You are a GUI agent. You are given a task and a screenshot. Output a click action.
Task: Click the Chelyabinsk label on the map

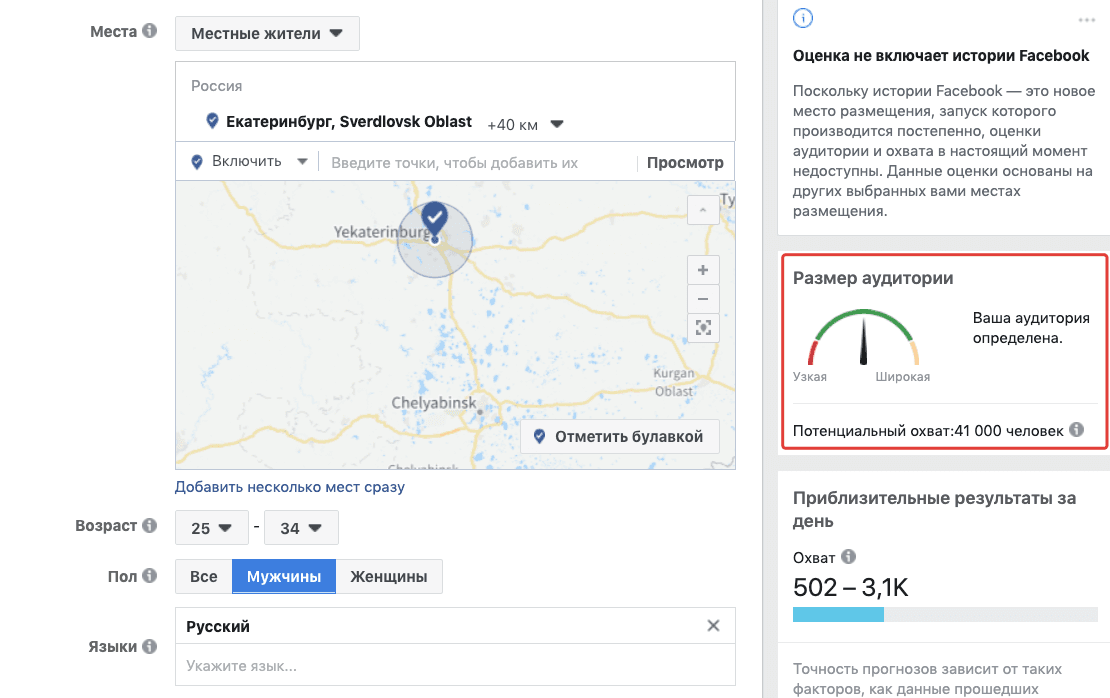coord(434,403)
